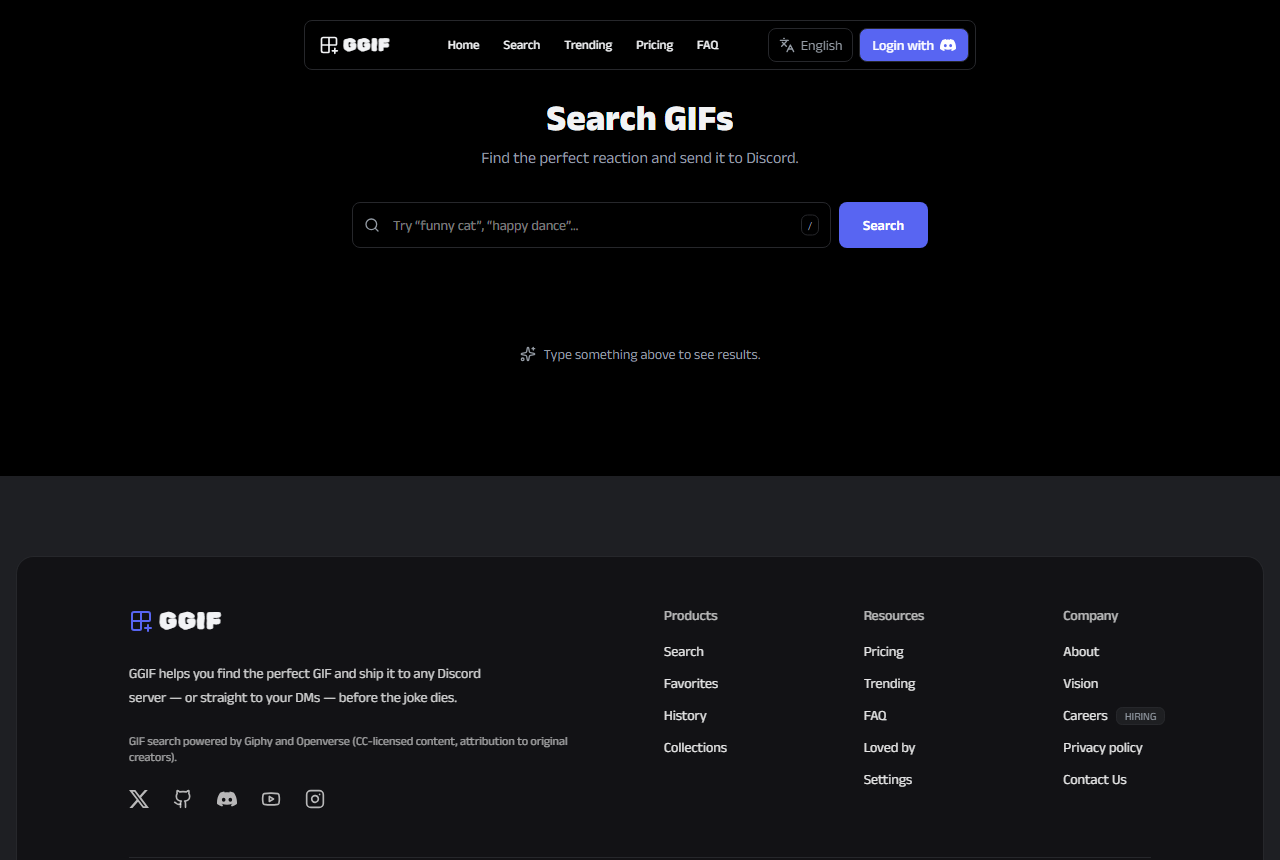Open the Careers footer link
This screenshot has width=1280, height=860.
pos(1085,716)
